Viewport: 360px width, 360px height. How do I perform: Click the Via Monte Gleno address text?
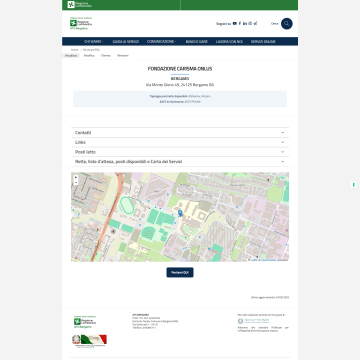(x=180, y=85)
